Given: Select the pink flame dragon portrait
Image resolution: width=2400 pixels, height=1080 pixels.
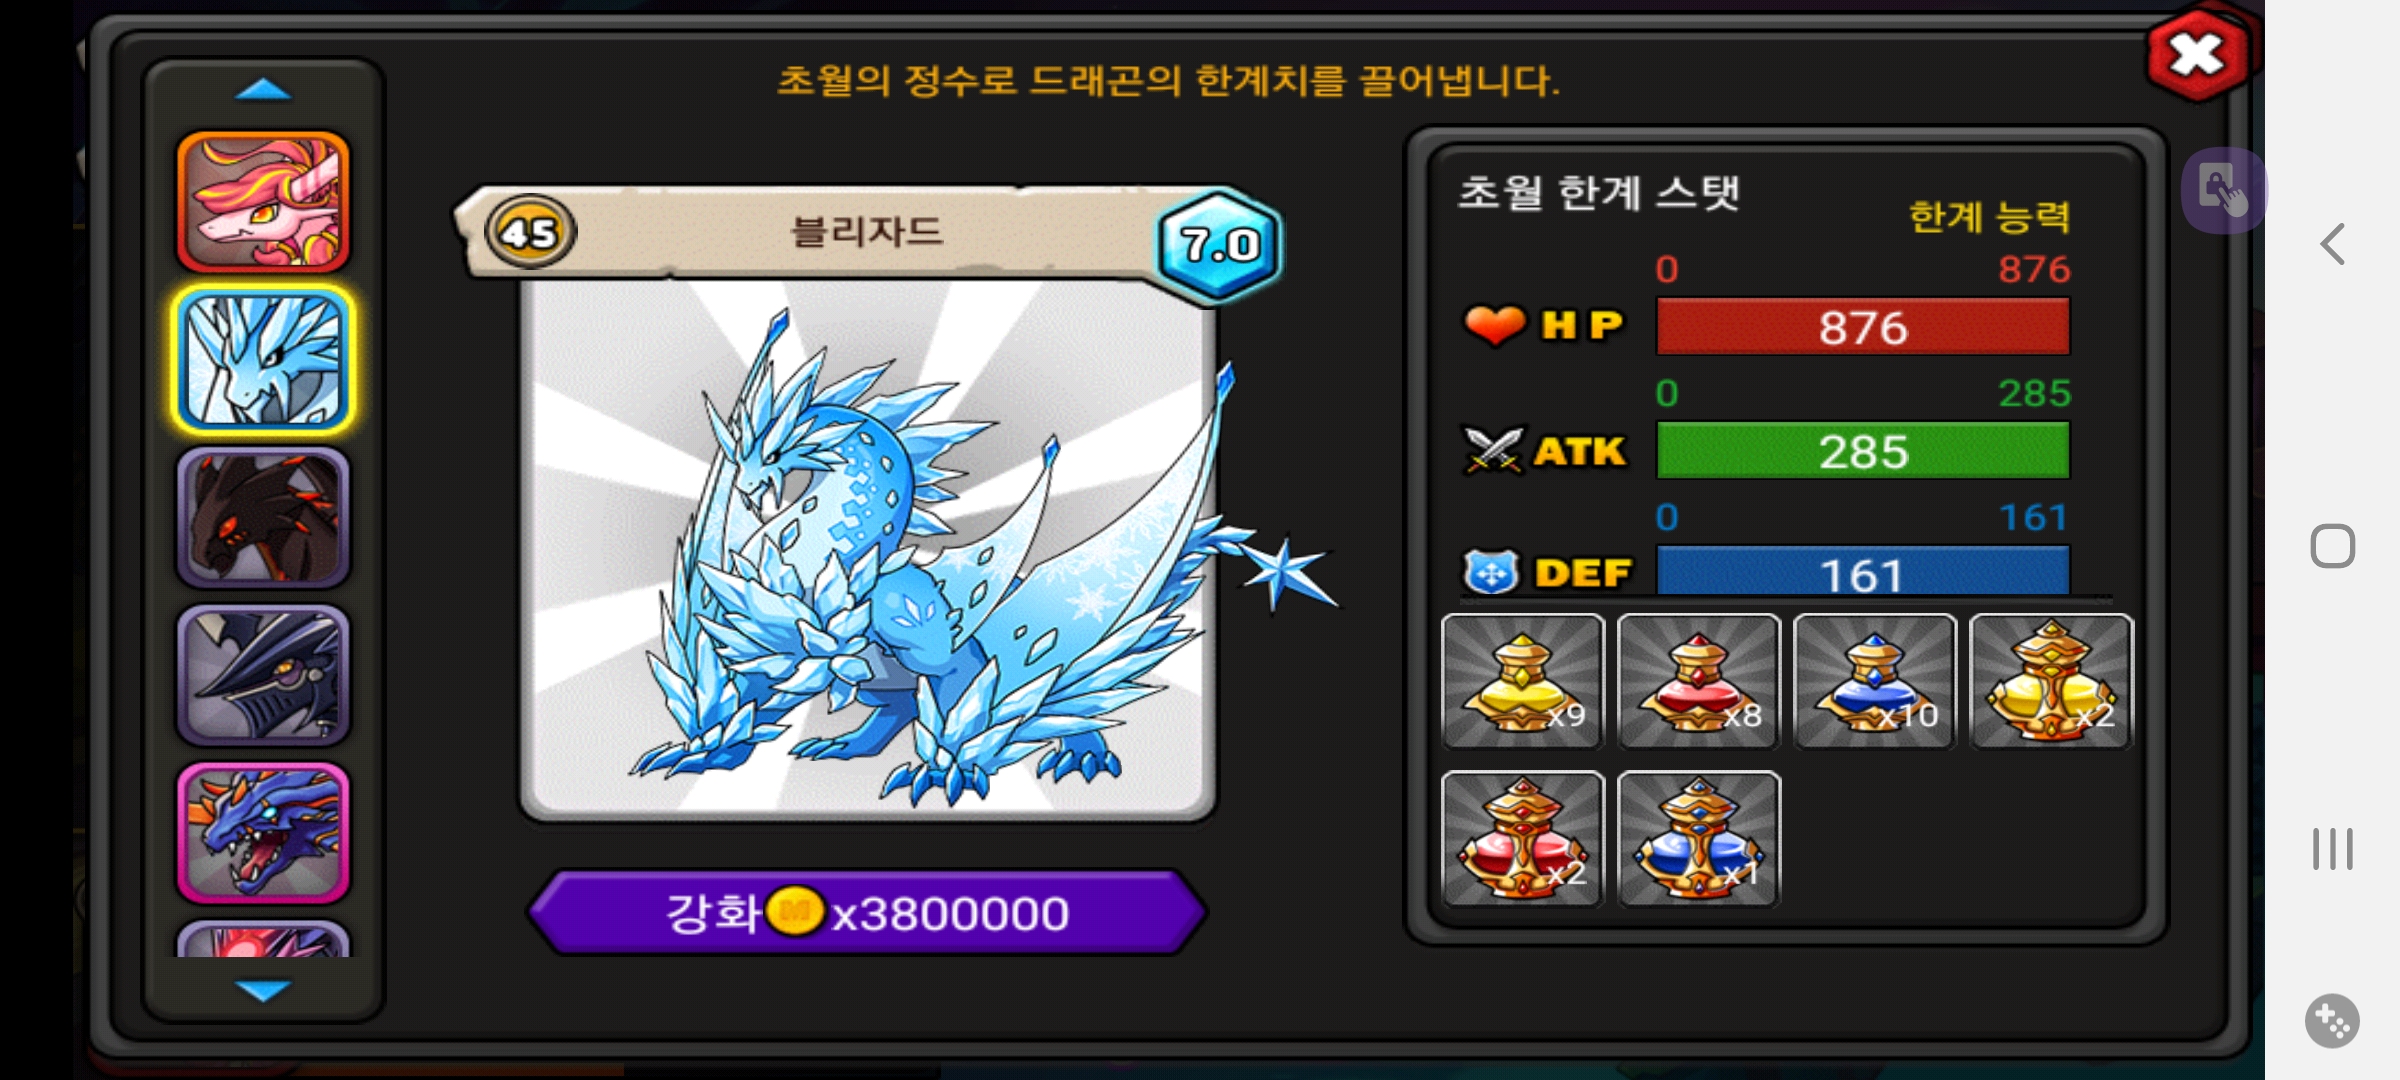Looking at the screenshot, I should [263, 202].
